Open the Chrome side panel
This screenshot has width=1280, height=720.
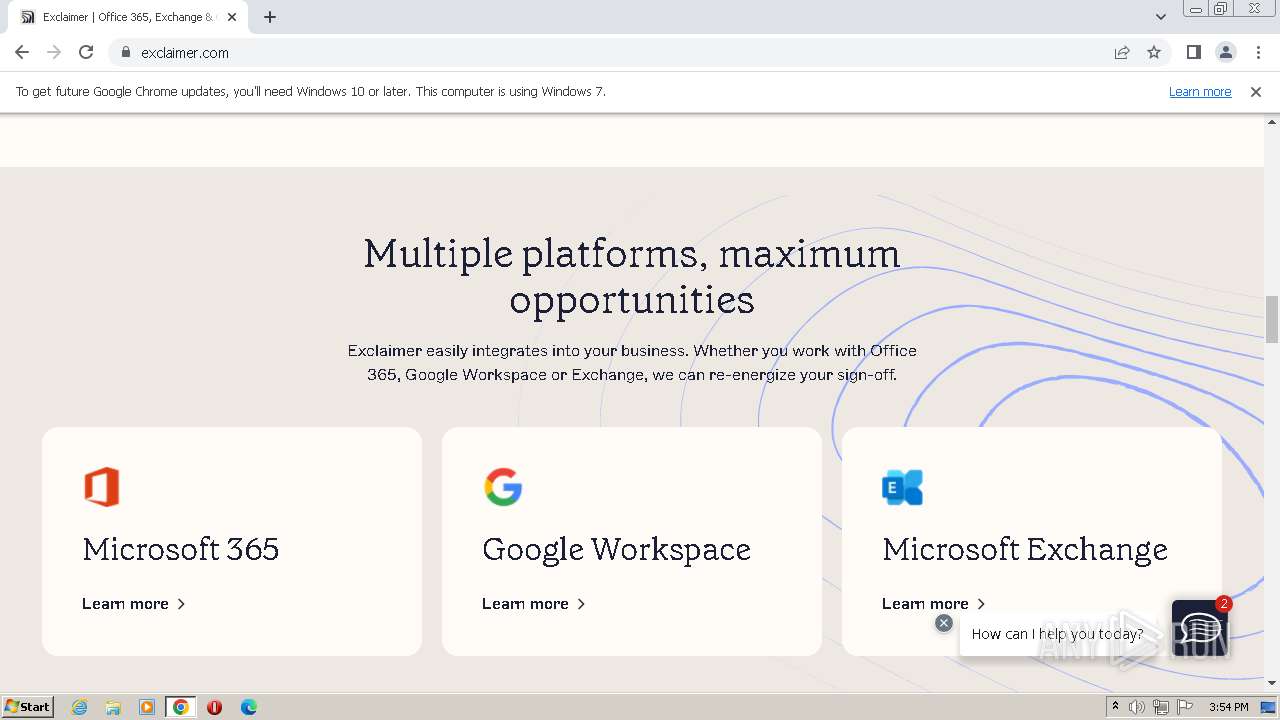point(1193,52)
